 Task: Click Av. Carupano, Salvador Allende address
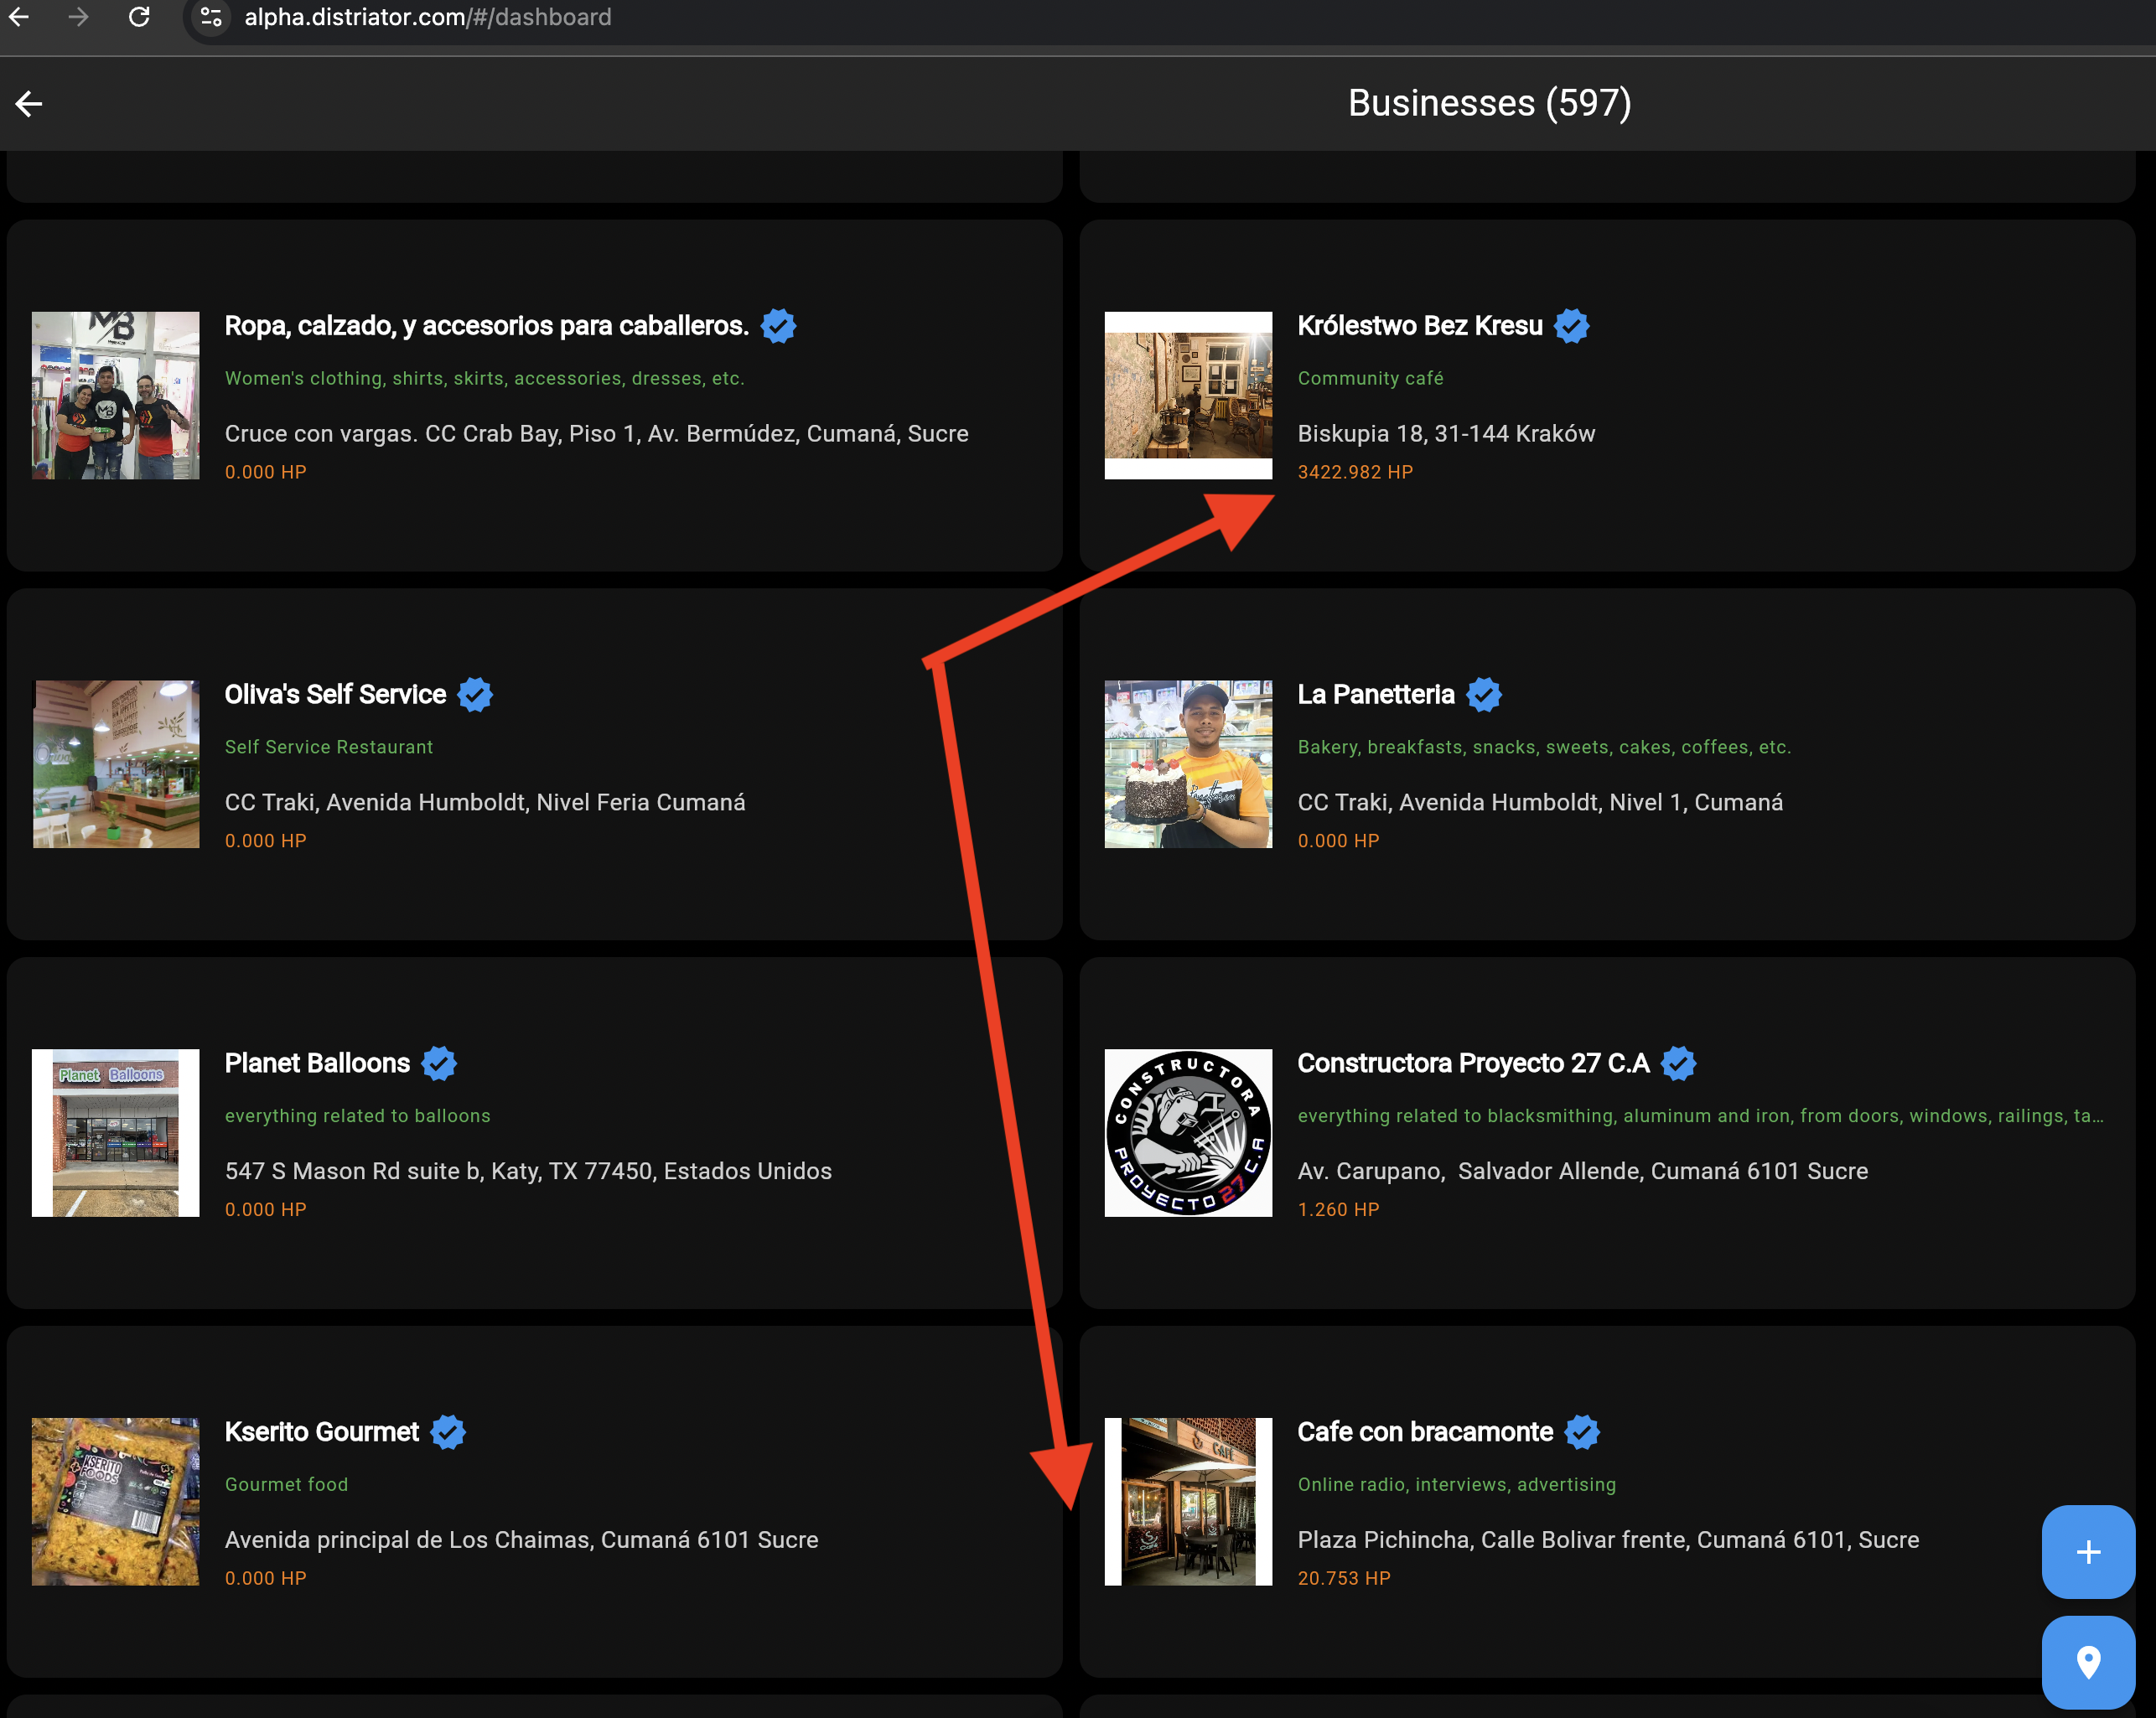point(1582,1171)
